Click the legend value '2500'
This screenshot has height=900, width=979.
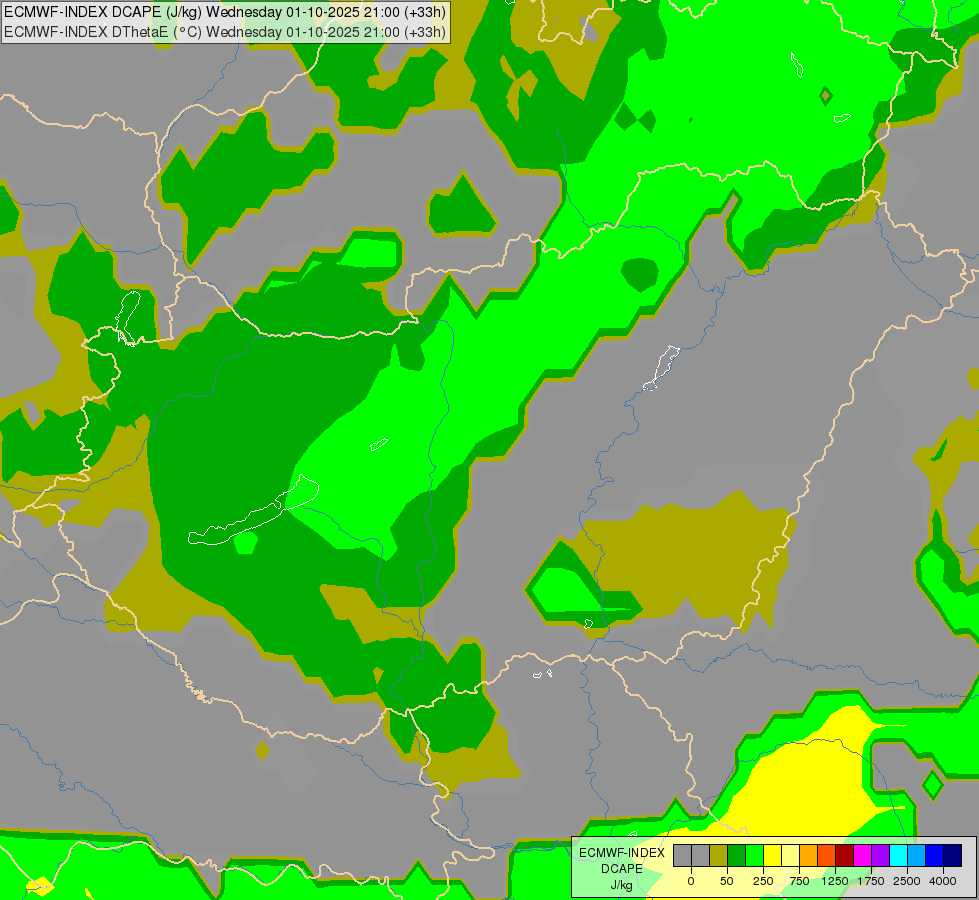pyautogui.click(x=907, y=881)
